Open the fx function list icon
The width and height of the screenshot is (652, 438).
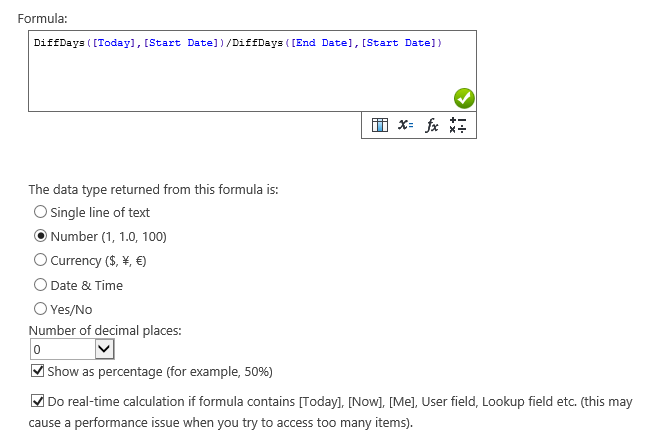(432, 125)
